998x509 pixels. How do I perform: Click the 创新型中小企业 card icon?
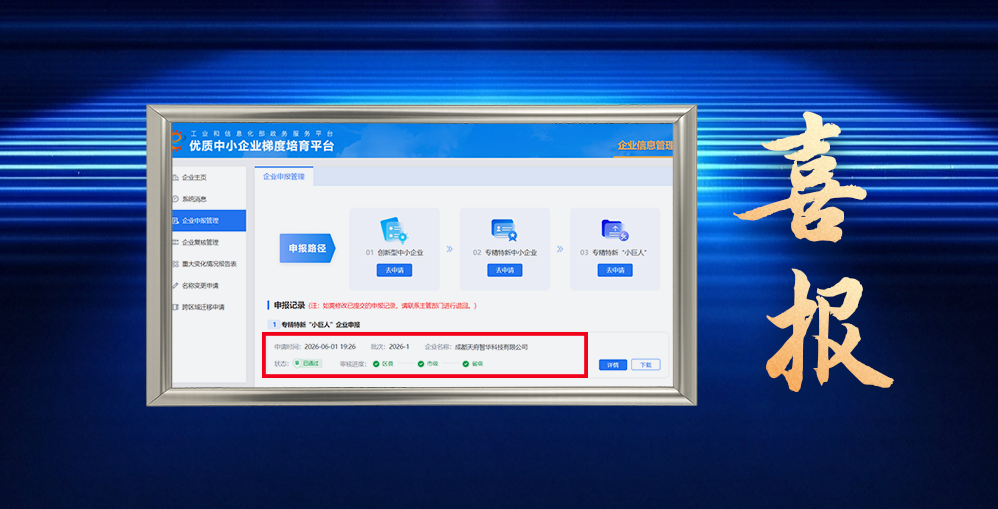coord(394,230)
